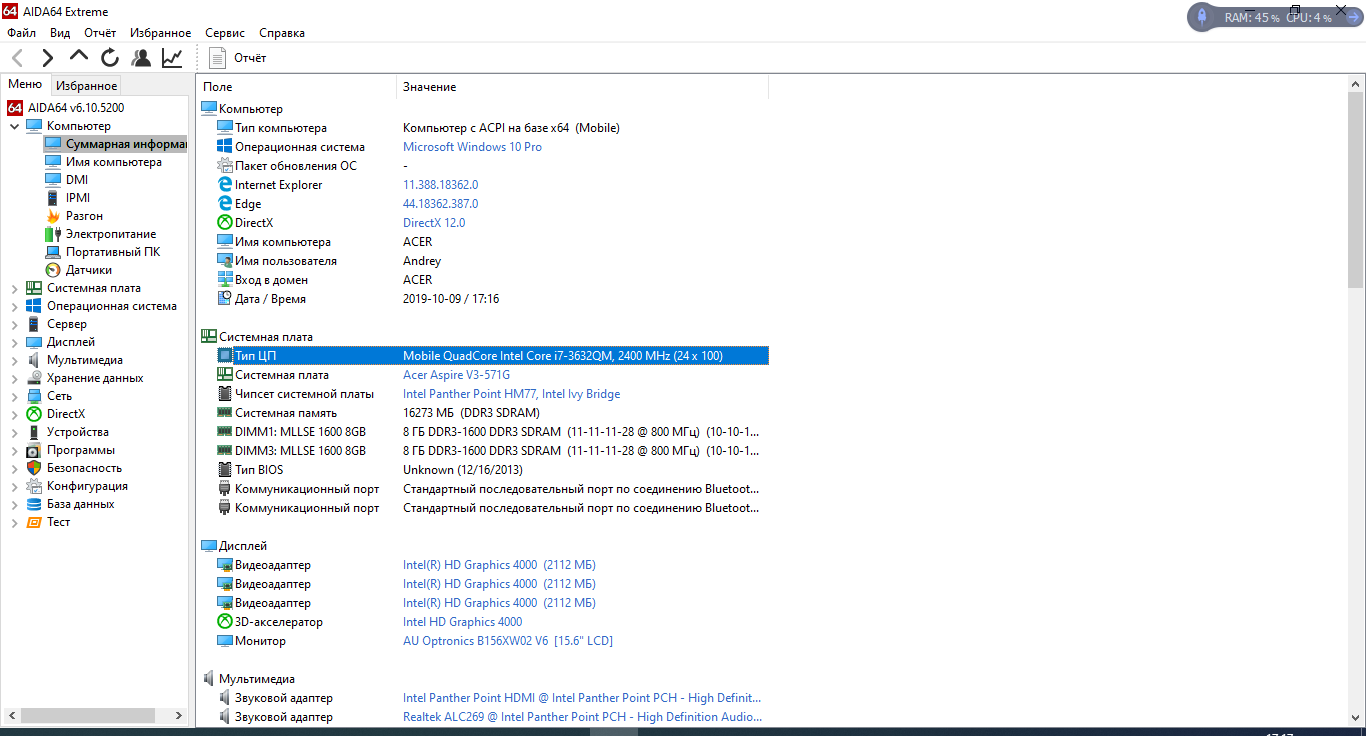Image resolution: width=1366 pixels, height=736 pixels.
Task: Expand the Мультимедиа tree node
Action: coord(14,360)
